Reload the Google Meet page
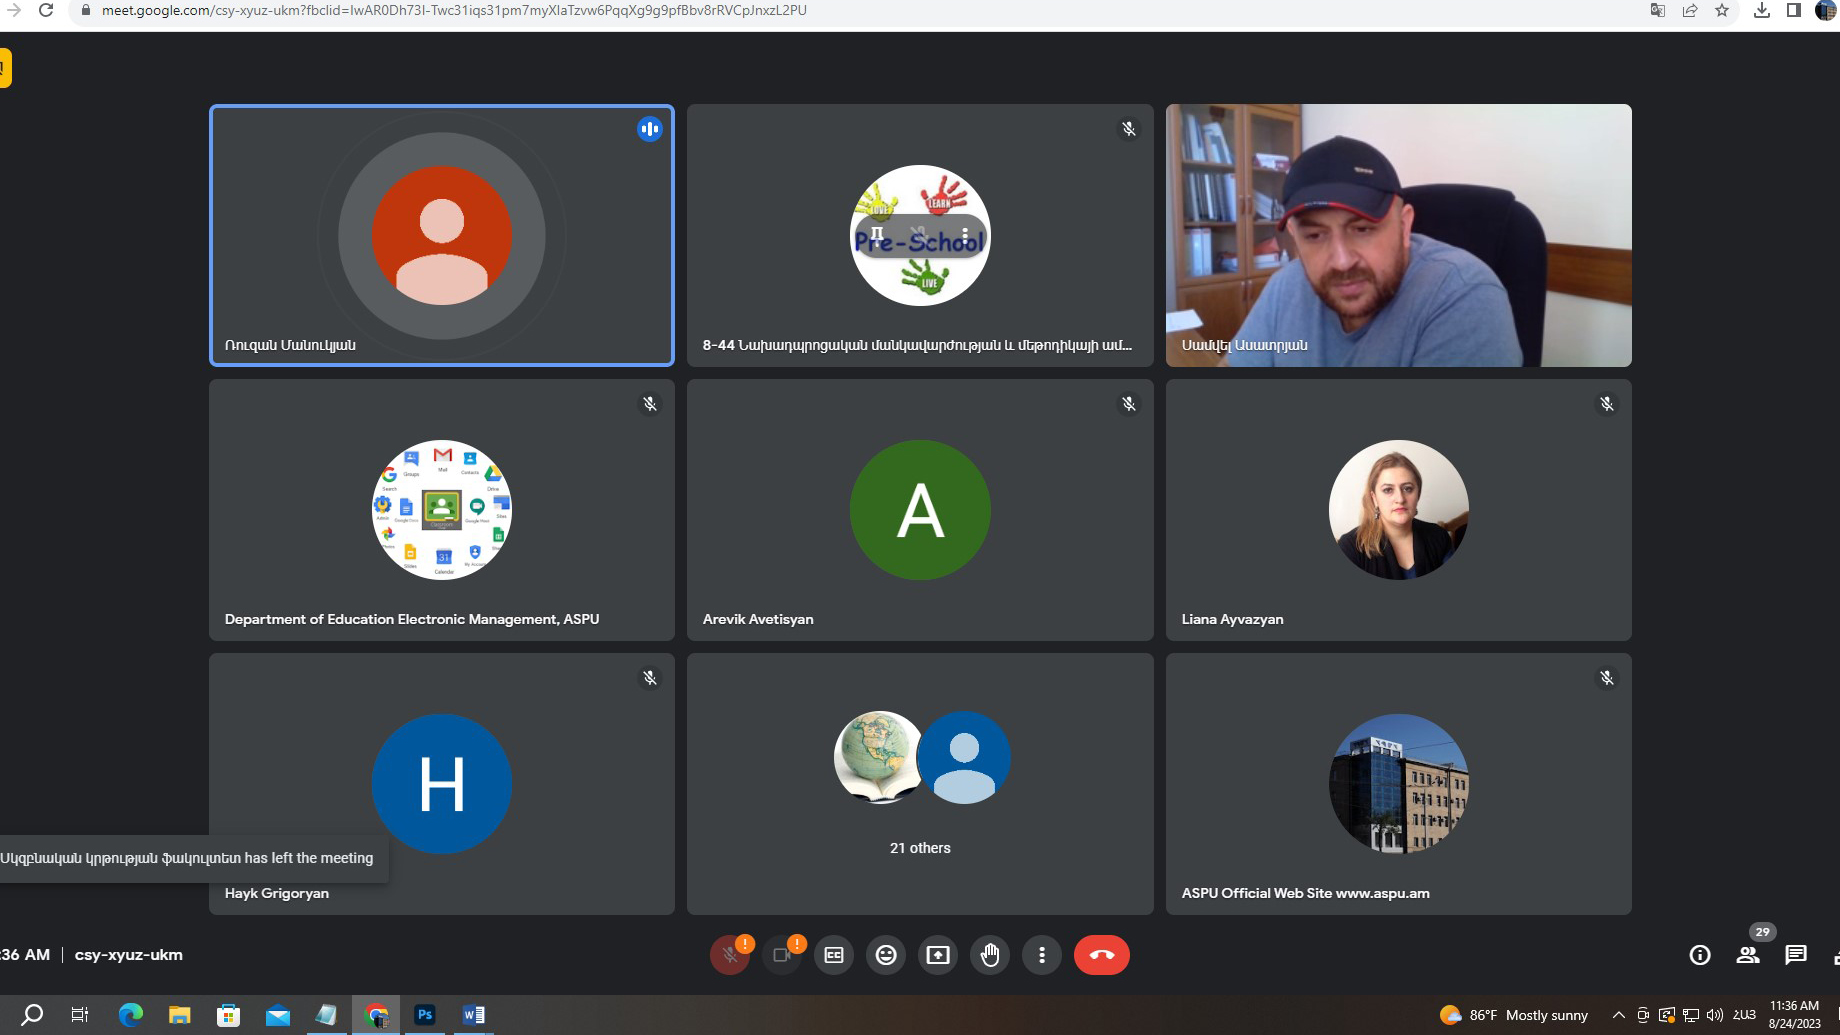The image size is (1840, 1035). pyautogui.click(x=46, y=11)
